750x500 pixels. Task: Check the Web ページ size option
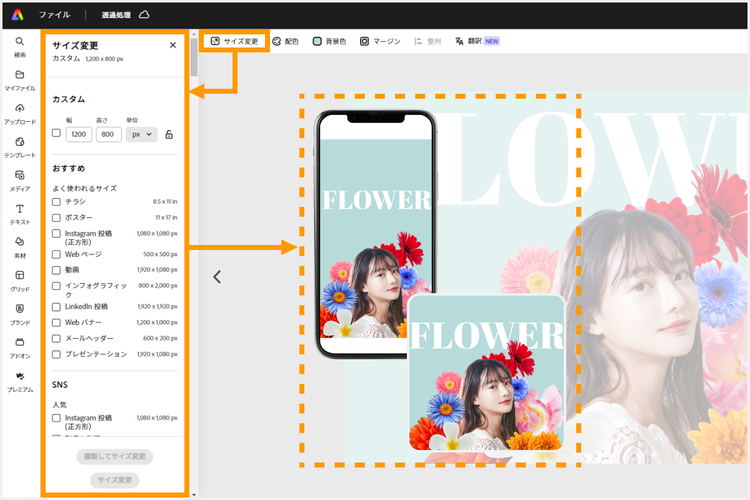click(56, 255)
